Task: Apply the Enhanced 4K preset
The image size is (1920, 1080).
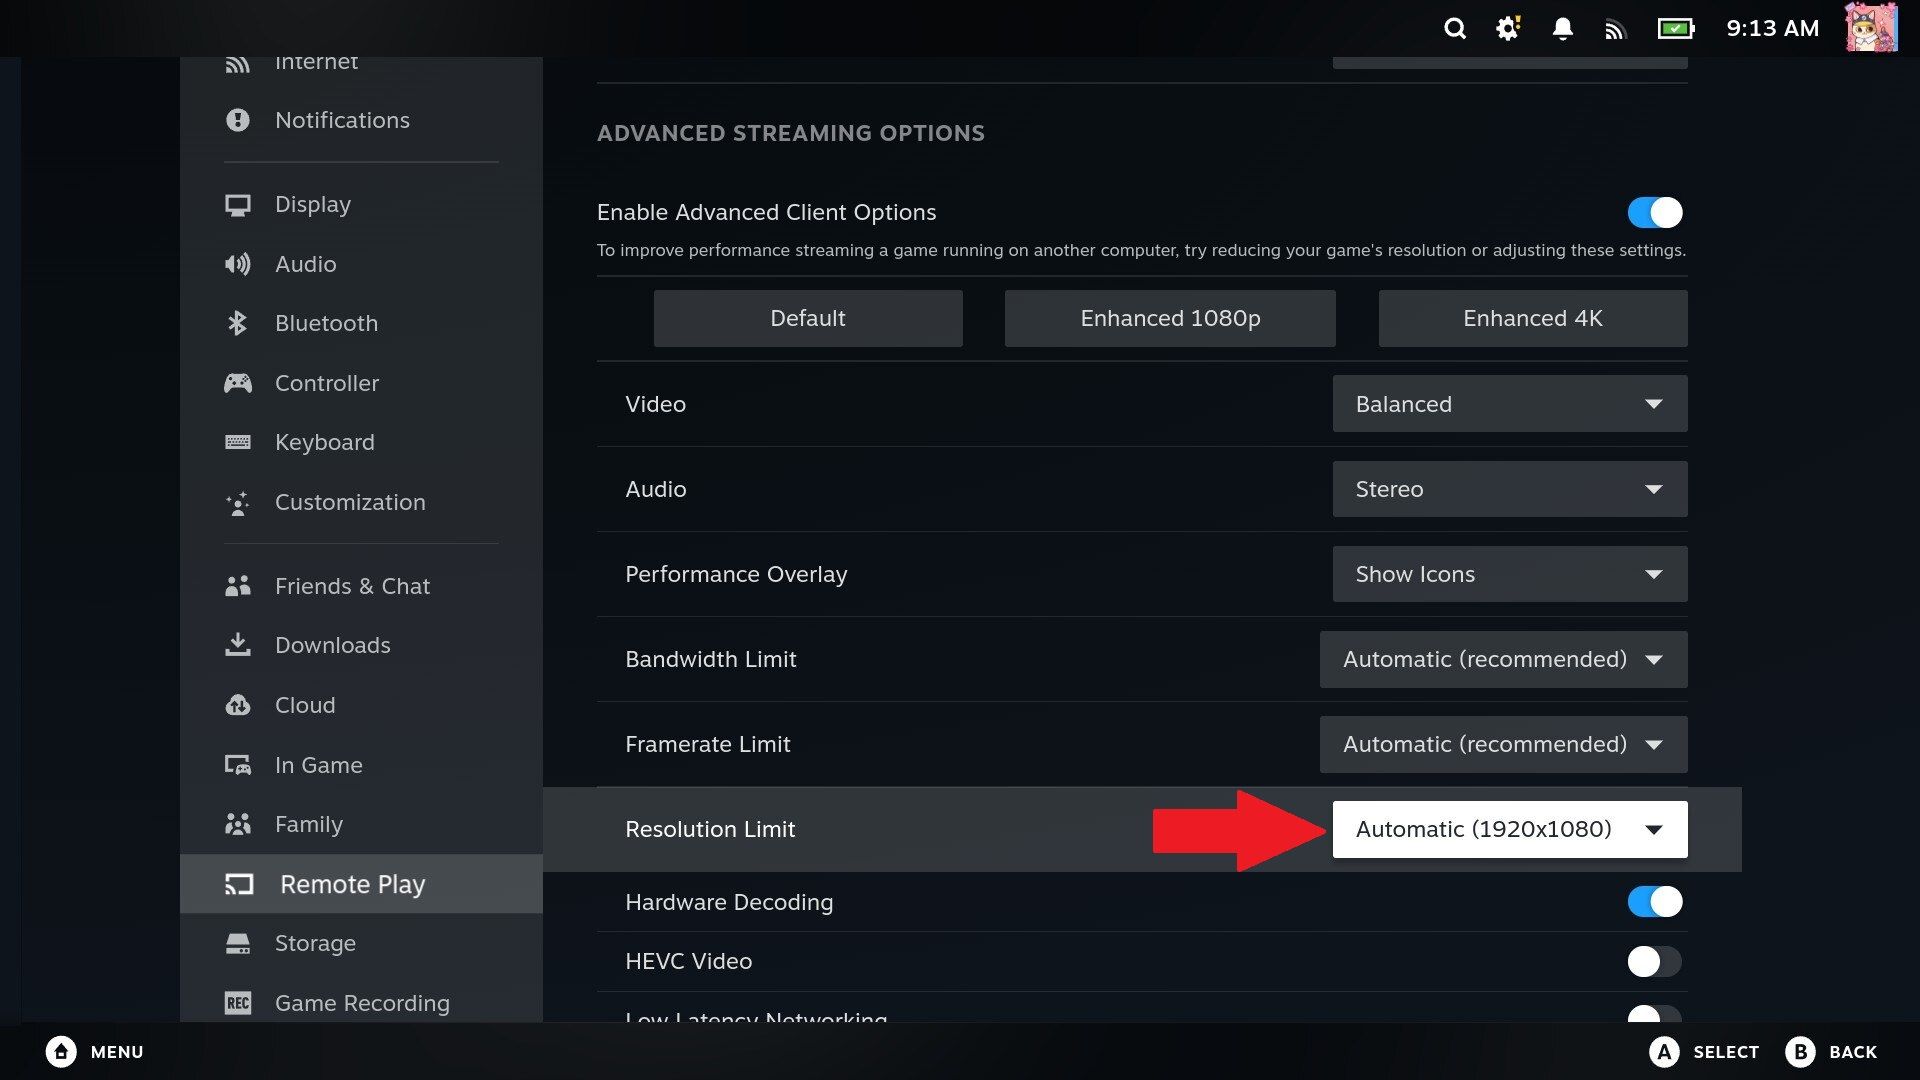Action: coord(1532,318)
